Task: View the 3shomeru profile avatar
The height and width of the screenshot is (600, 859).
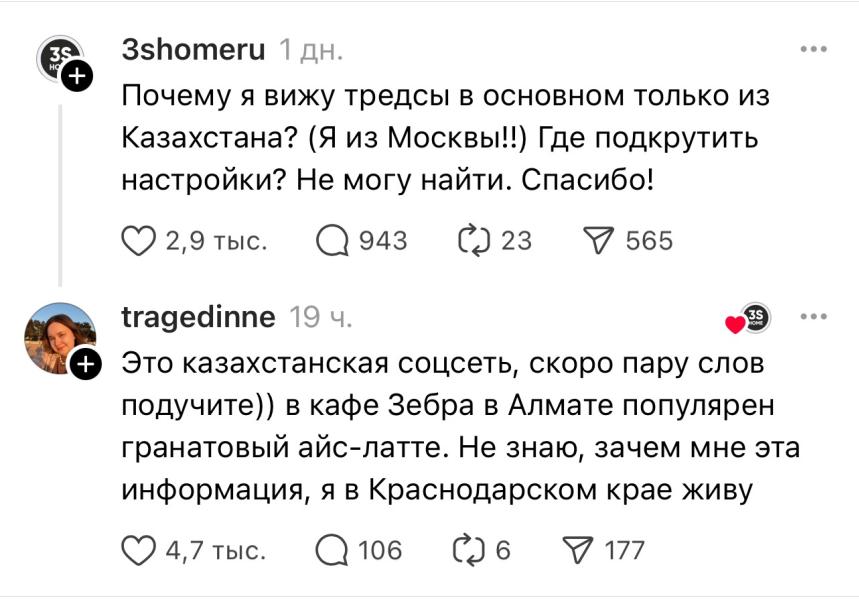Action: tap(58, 59)
